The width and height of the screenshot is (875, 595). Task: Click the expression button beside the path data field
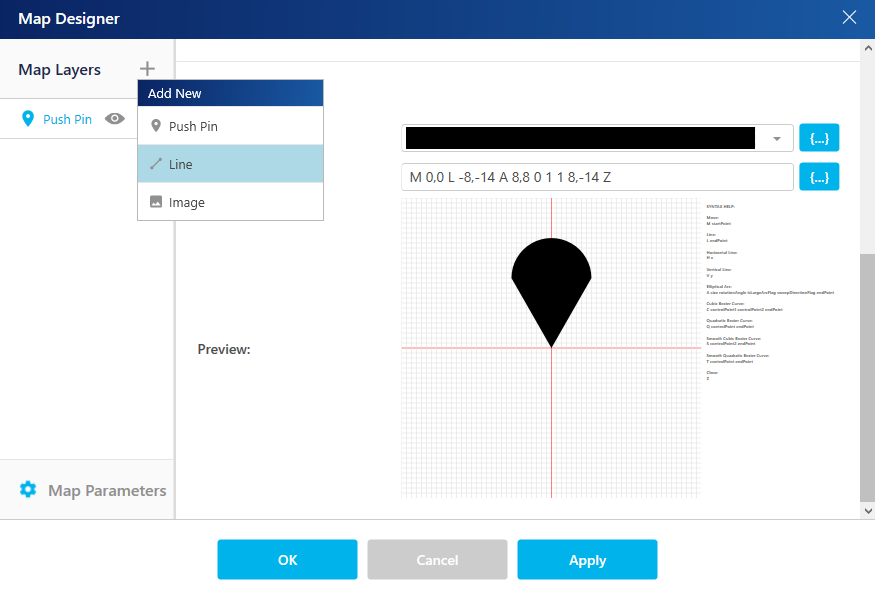[819, 177]
